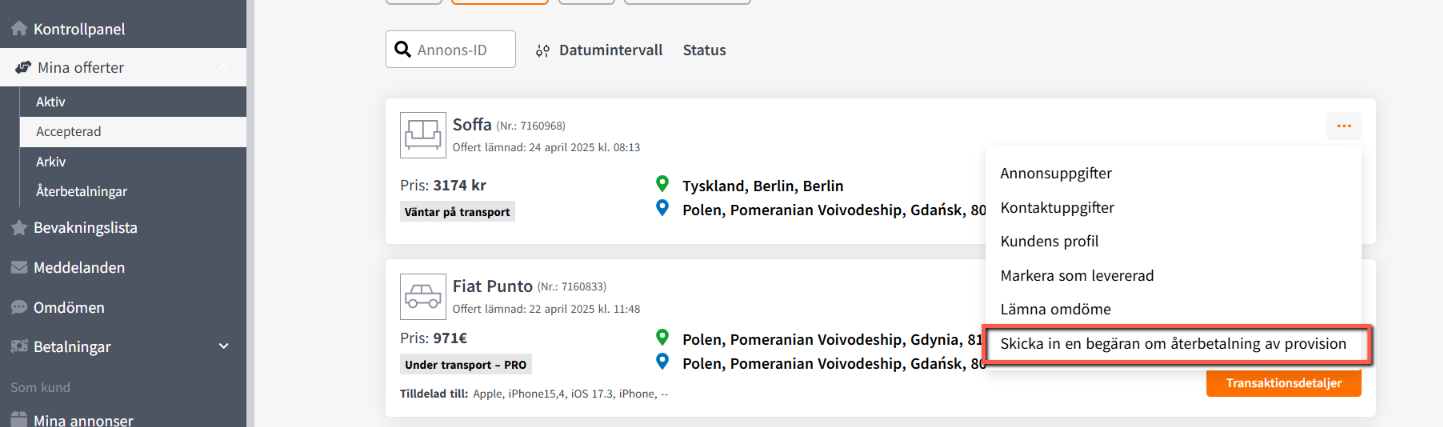Click the blue delivery pin for Gdańsk under Soffa
The image size is (1443, 427).
click(661, 209)
